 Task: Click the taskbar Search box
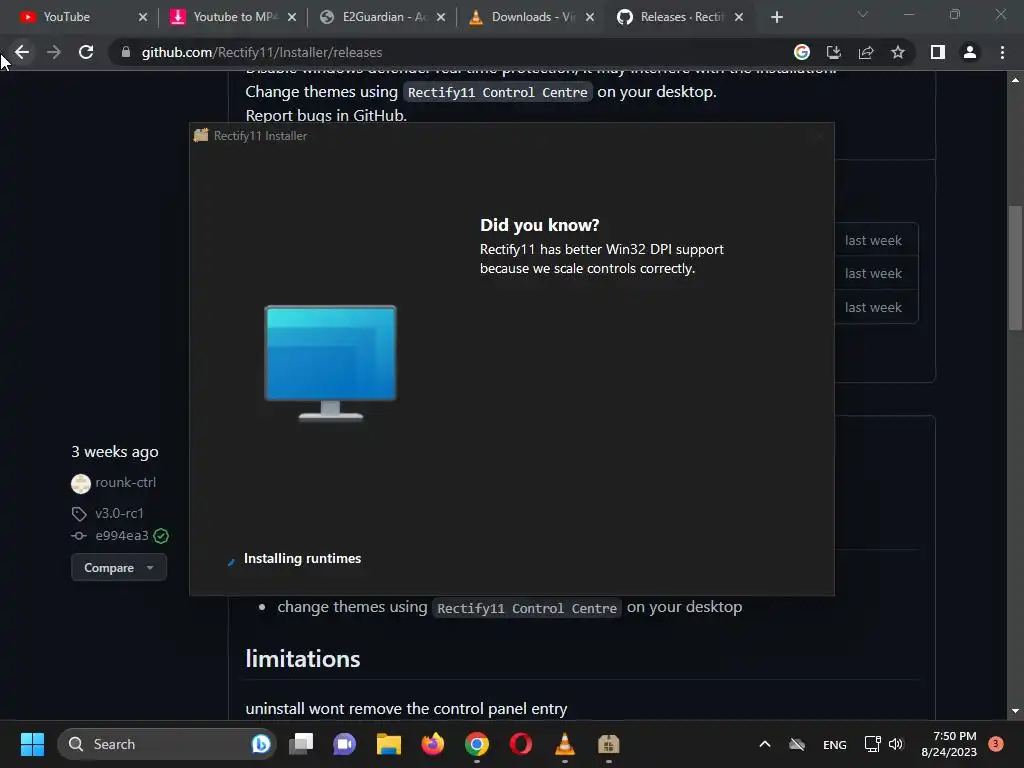click(167, 744)
